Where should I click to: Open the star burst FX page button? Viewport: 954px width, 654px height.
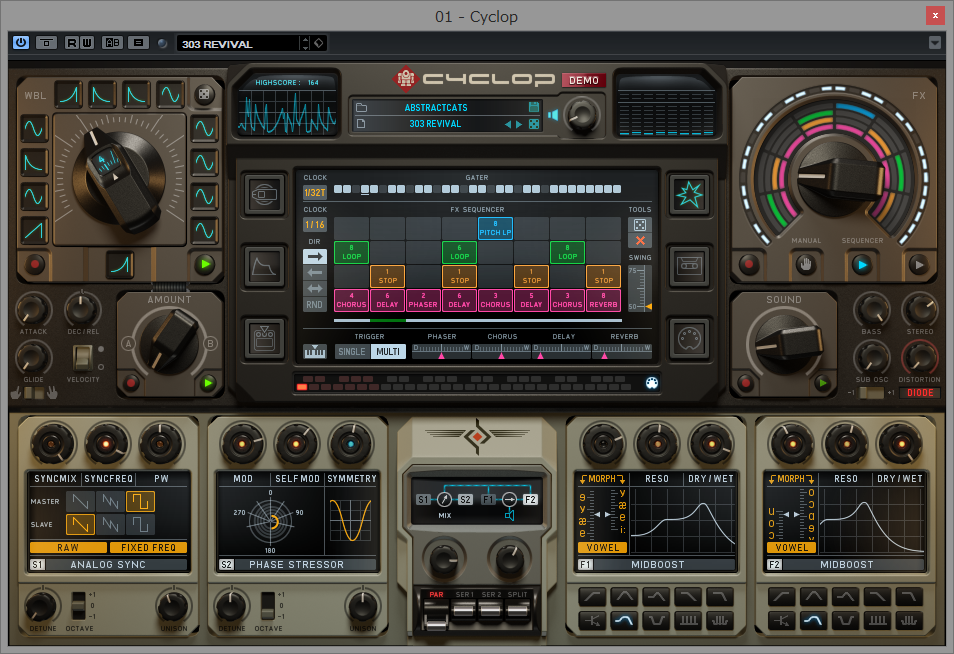[689, 195]
